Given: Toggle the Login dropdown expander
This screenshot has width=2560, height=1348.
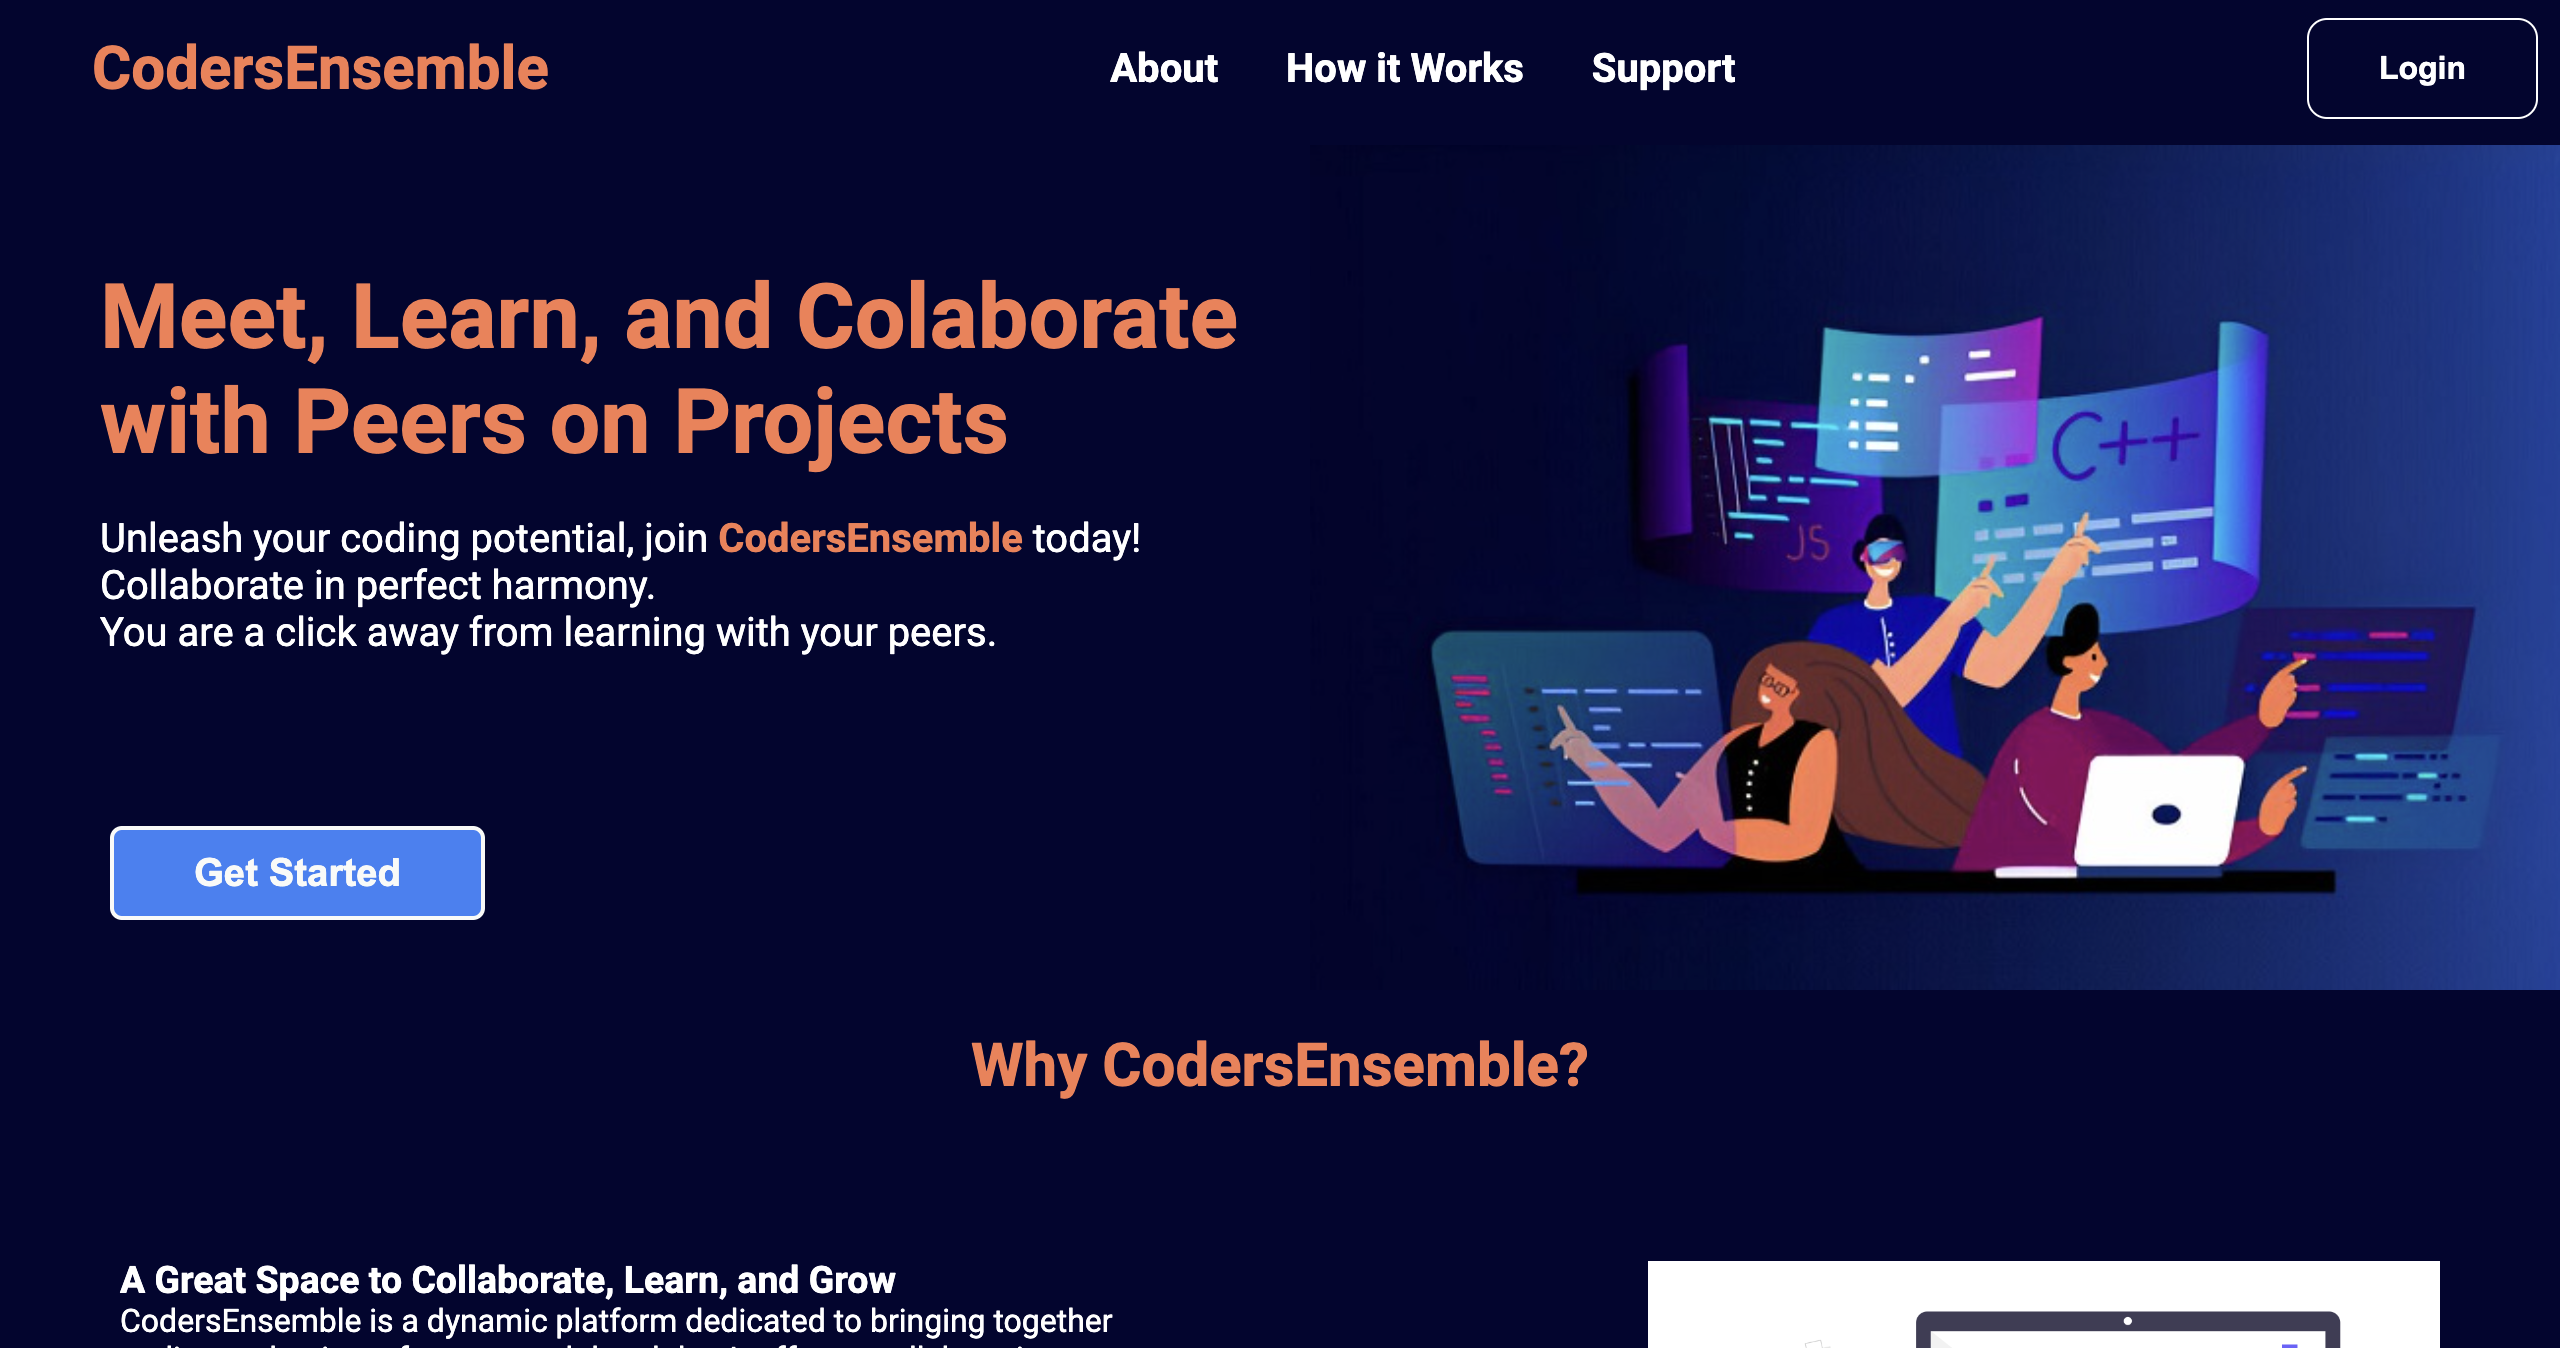Looking at the screenshot, I should (2419, 68).
